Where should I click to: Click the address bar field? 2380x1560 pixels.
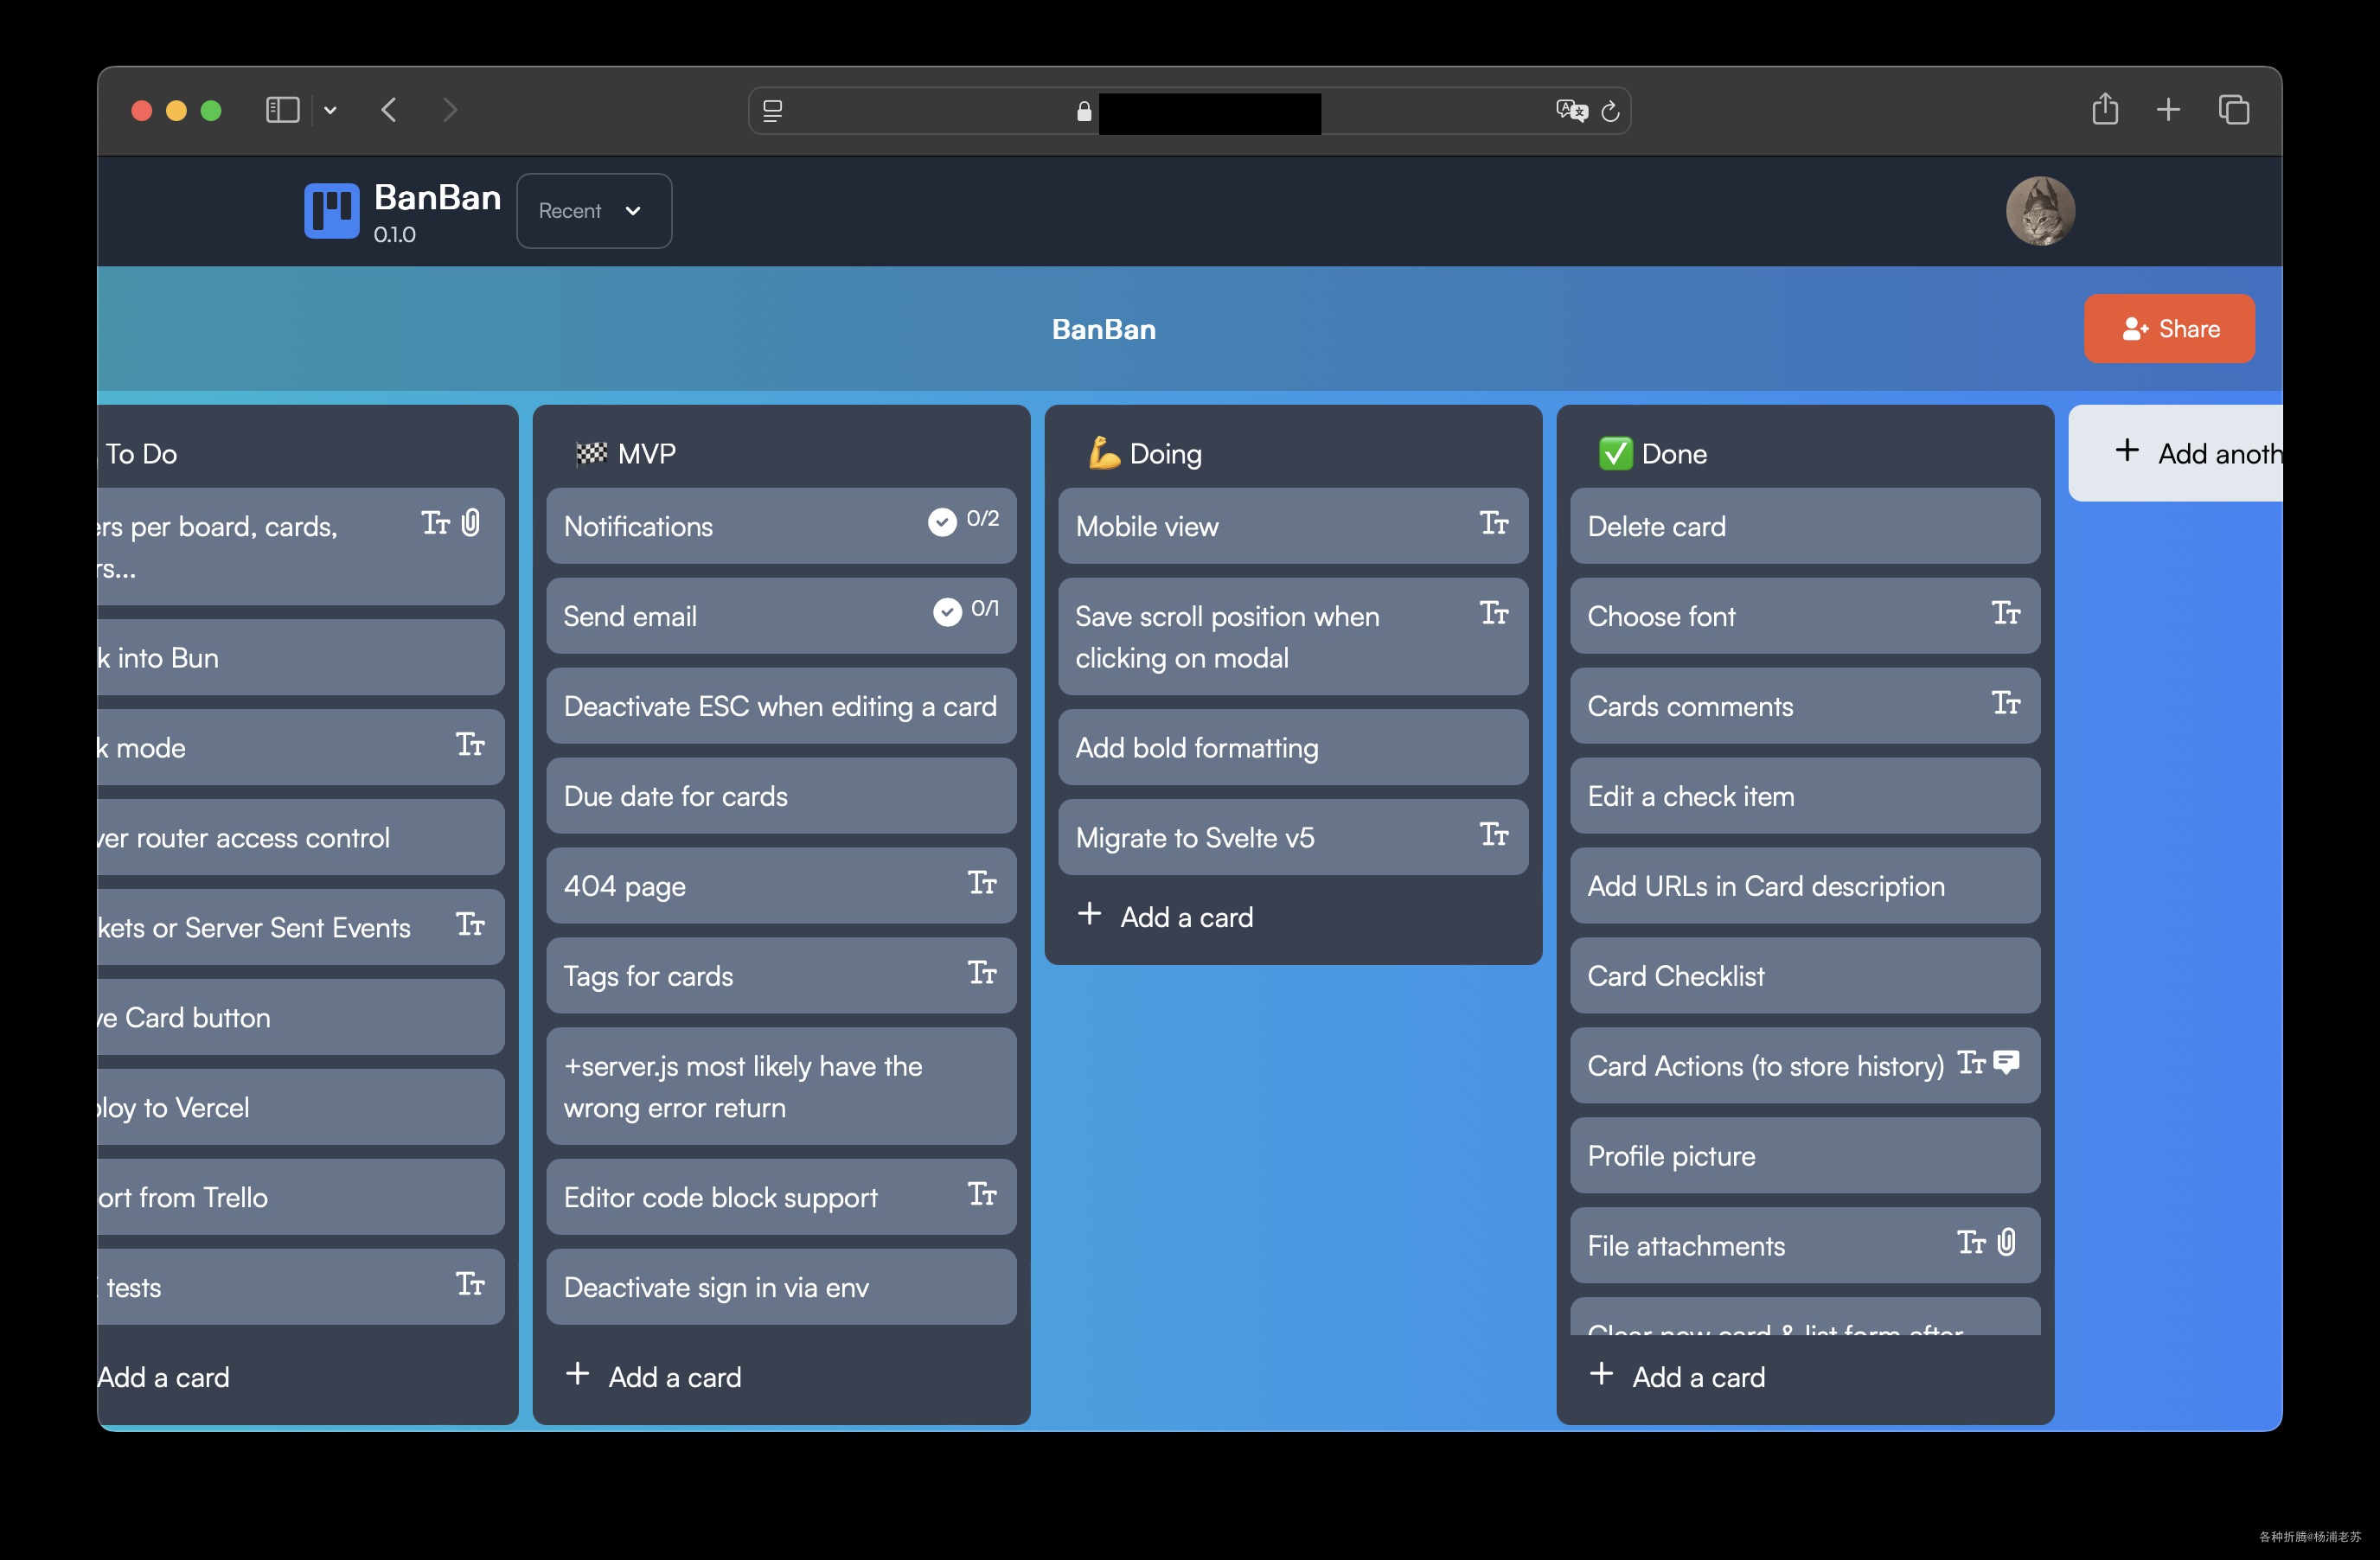(x=1189, y=111)
